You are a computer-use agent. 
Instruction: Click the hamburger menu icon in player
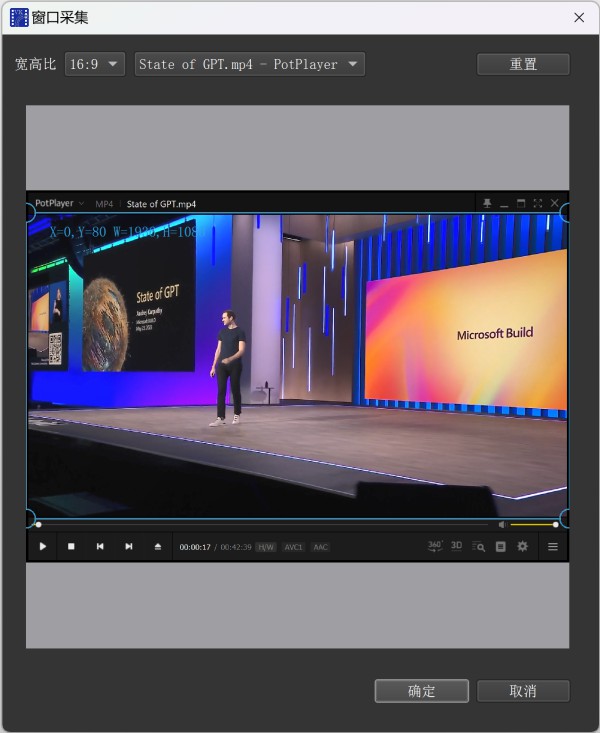(x=553, y=546)
